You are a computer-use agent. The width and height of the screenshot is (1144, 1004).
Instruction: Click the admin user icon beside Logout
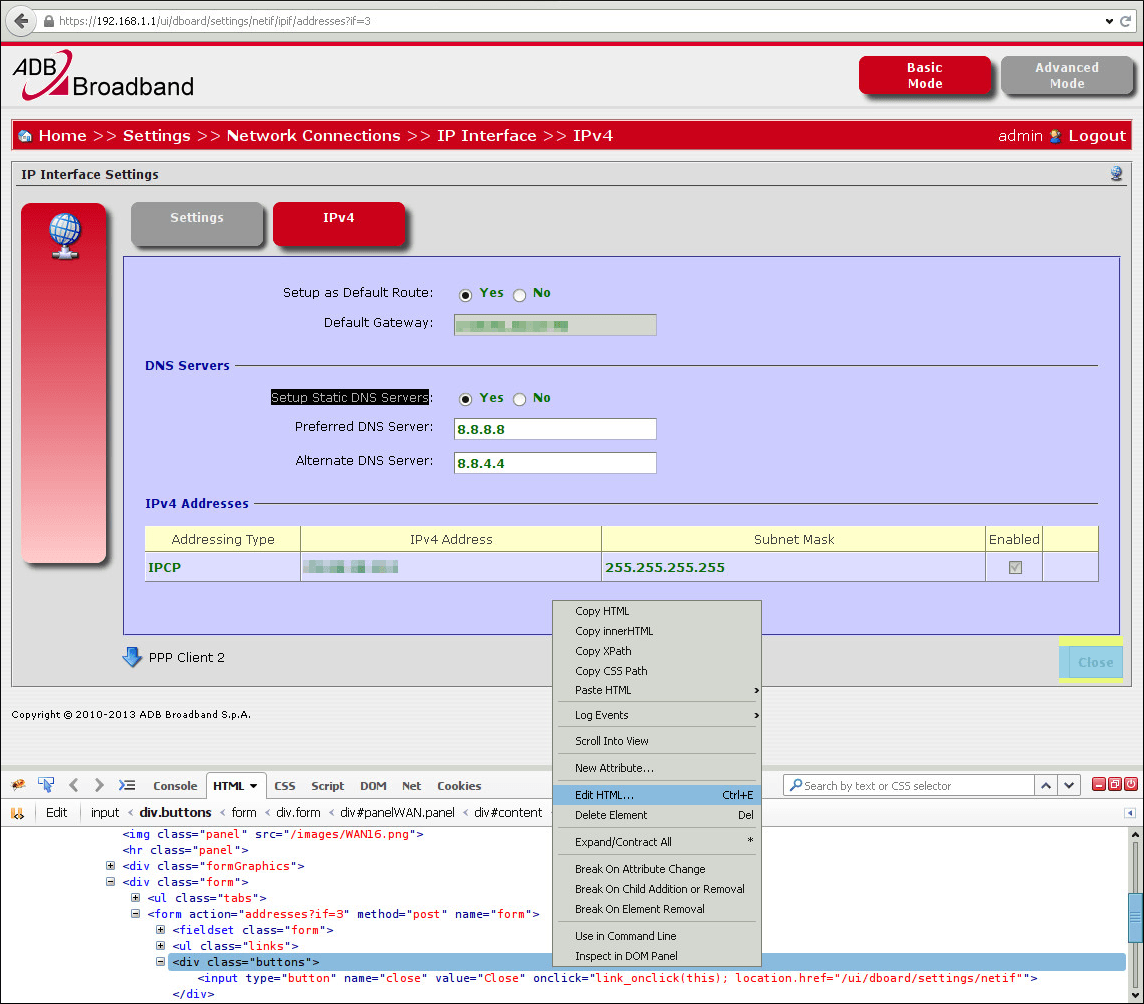coord(1055,136)
